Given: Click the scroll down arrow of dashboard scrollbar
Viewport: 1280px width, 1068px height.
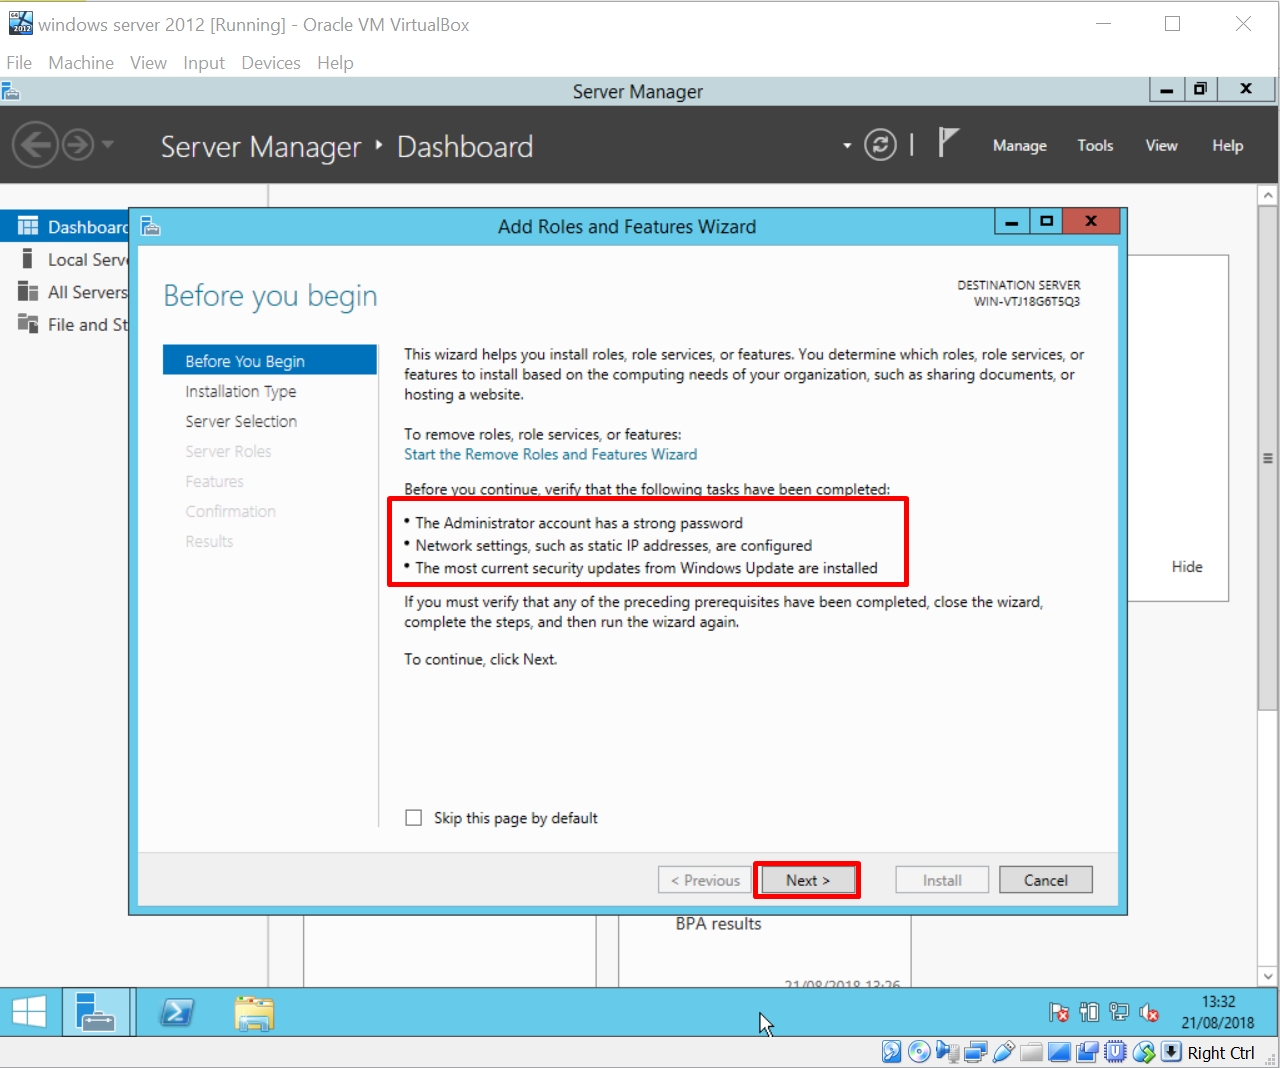Looking at the screenshot, I should point(1268,976).
